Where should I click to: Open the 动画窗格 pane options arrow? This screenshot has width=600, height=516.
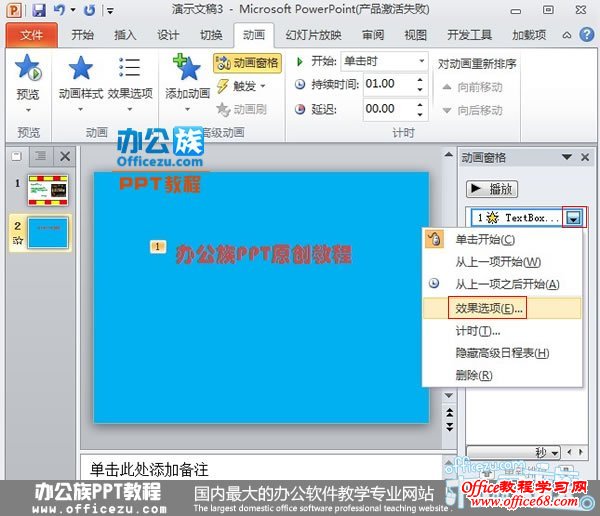pos(567,157)
